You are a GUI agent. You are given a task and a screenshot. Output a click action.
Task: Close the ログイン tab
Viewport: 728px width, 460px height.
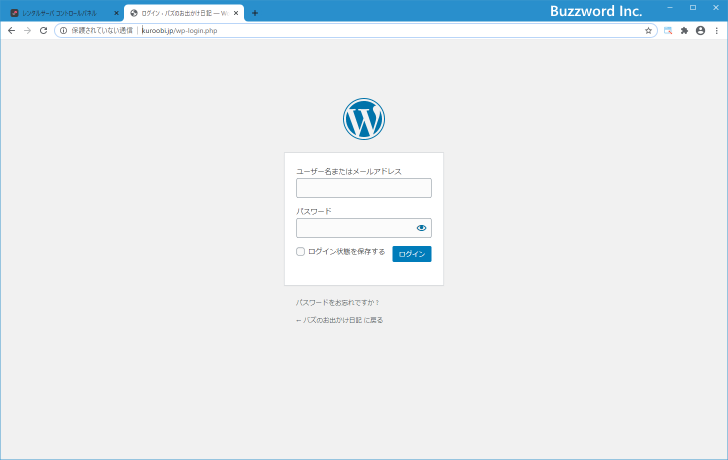[x=236, y=13]
